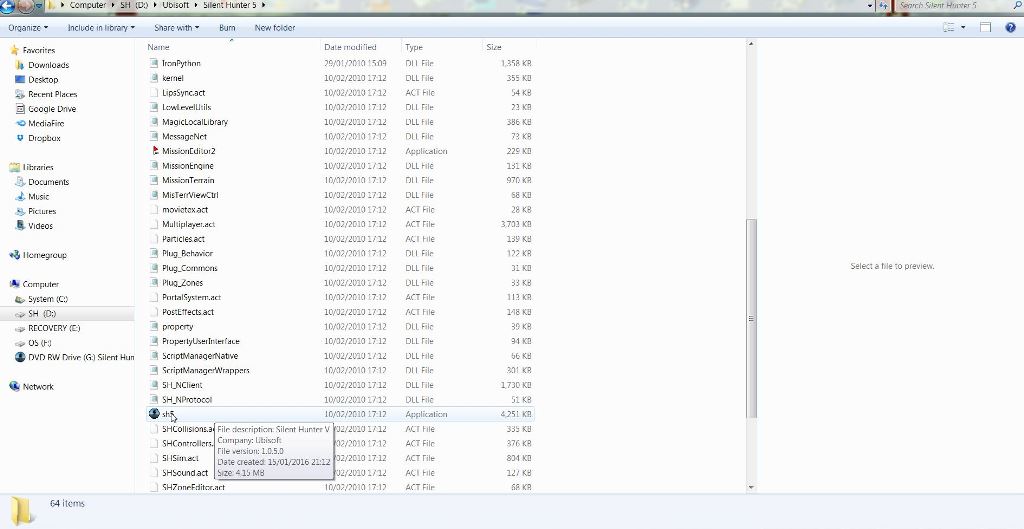Open the change view dropdown arrow
1024x529 pixels.
click(x=963, y=27)
